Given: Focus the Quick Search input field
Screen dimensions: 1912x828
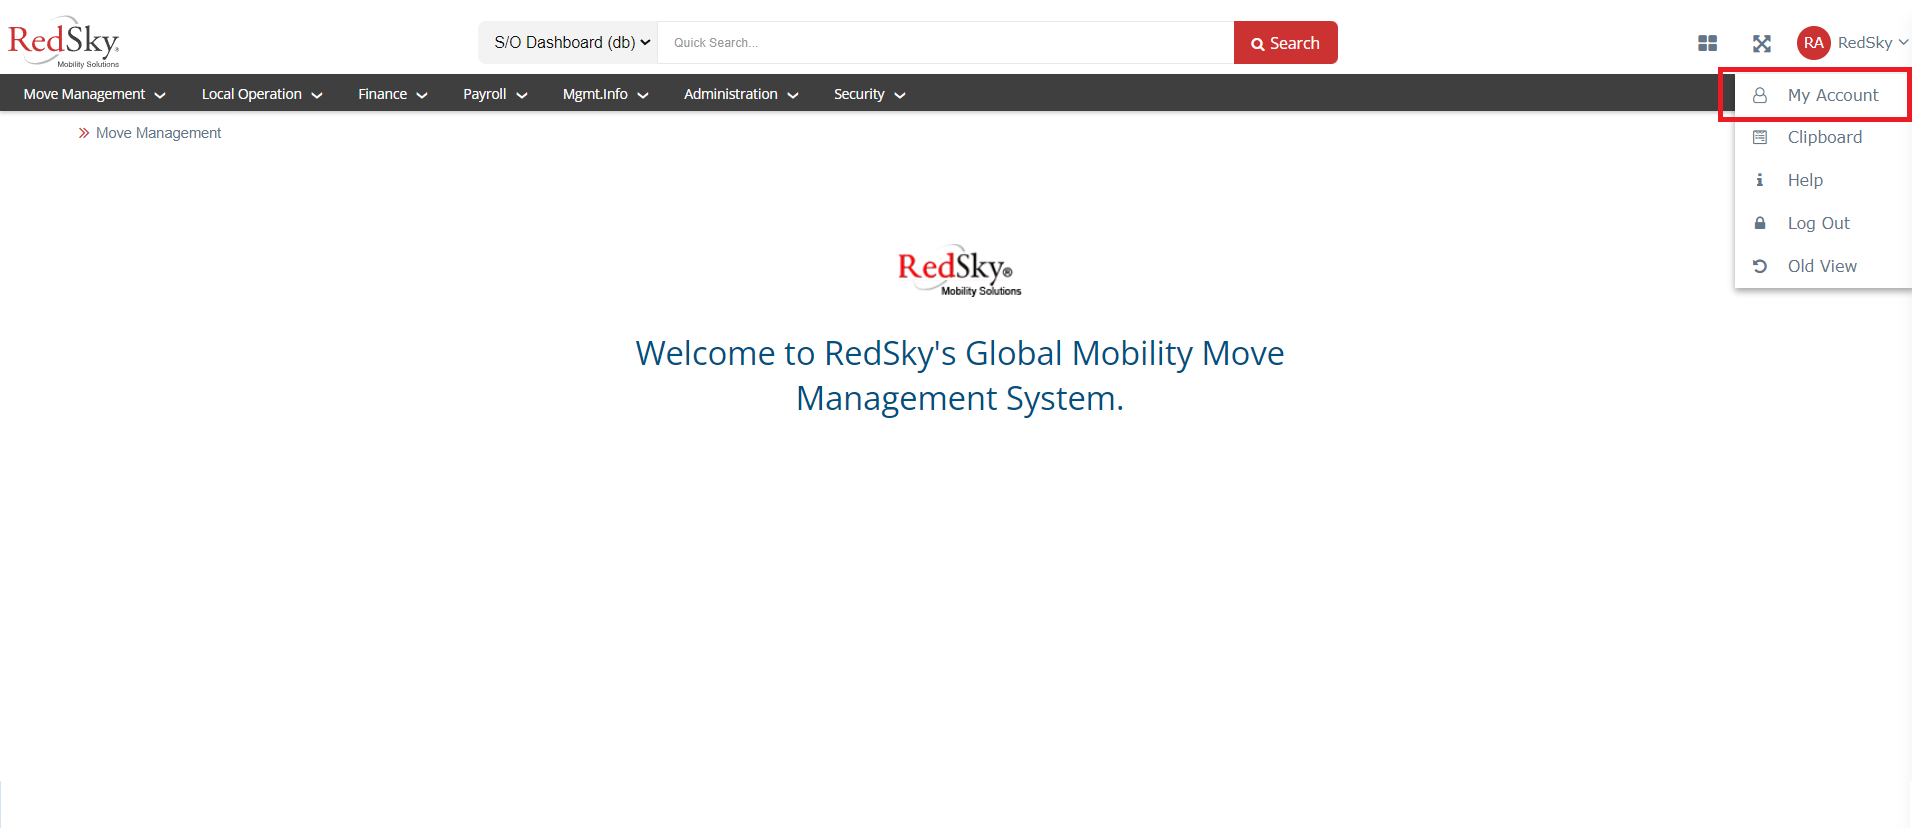Looking at the screenshot, I should point(945,43).
